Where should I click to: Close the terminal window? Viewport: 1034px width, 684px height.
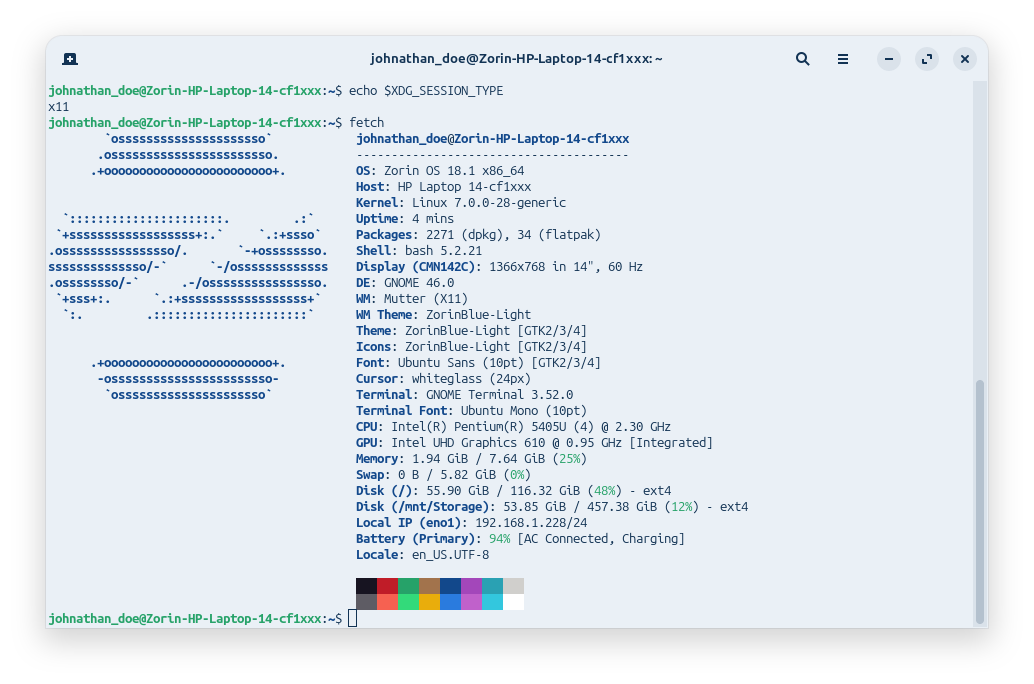tap(965, 59)
